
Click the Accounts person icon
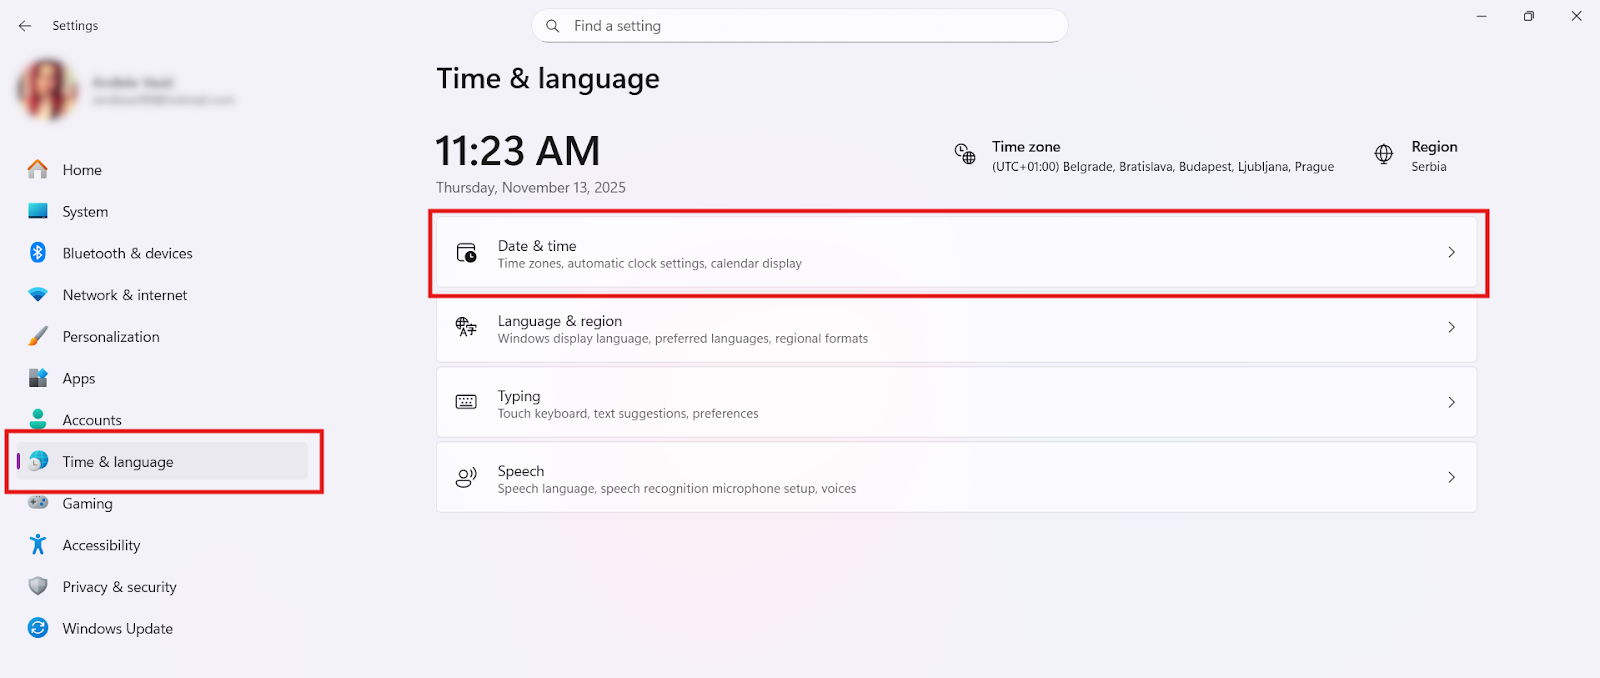click(x=38, y=419)
